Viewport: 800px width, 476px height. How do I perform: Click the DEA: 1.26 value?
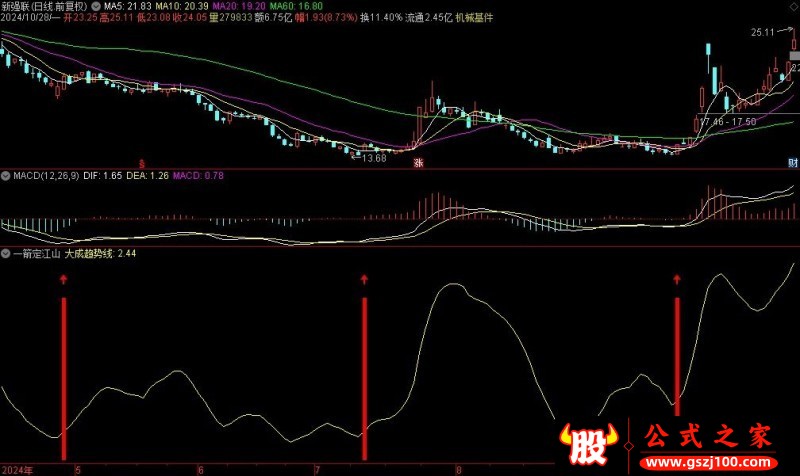click(147, 176)
